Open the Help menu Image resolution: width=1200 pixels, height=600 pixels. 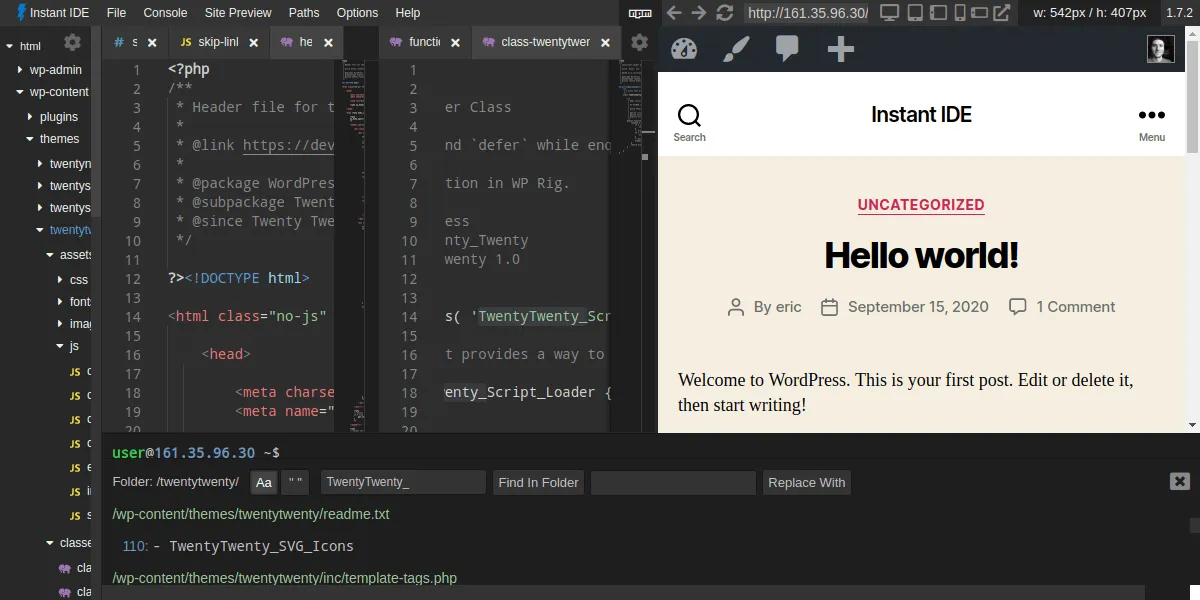click(408, 13)
